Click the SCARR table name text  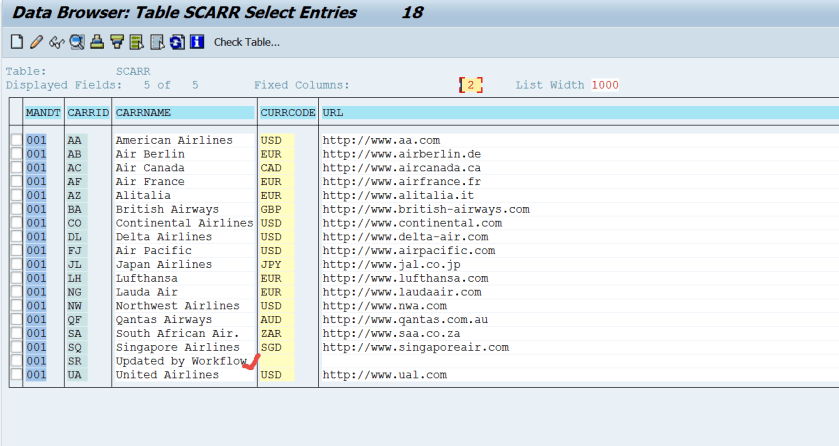(133, 71)
